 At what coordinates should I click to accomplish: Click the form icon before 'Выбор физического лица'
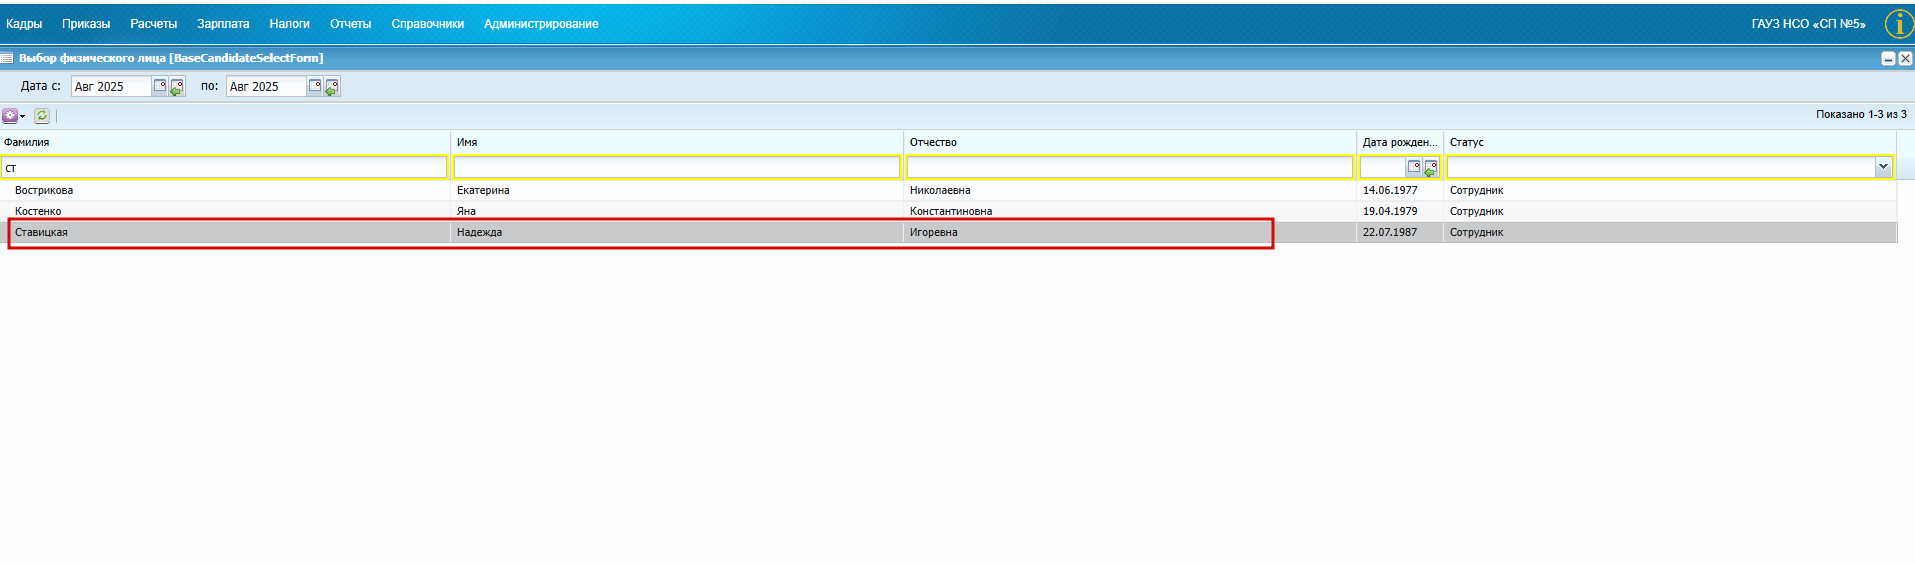click(x=7, y=58)
